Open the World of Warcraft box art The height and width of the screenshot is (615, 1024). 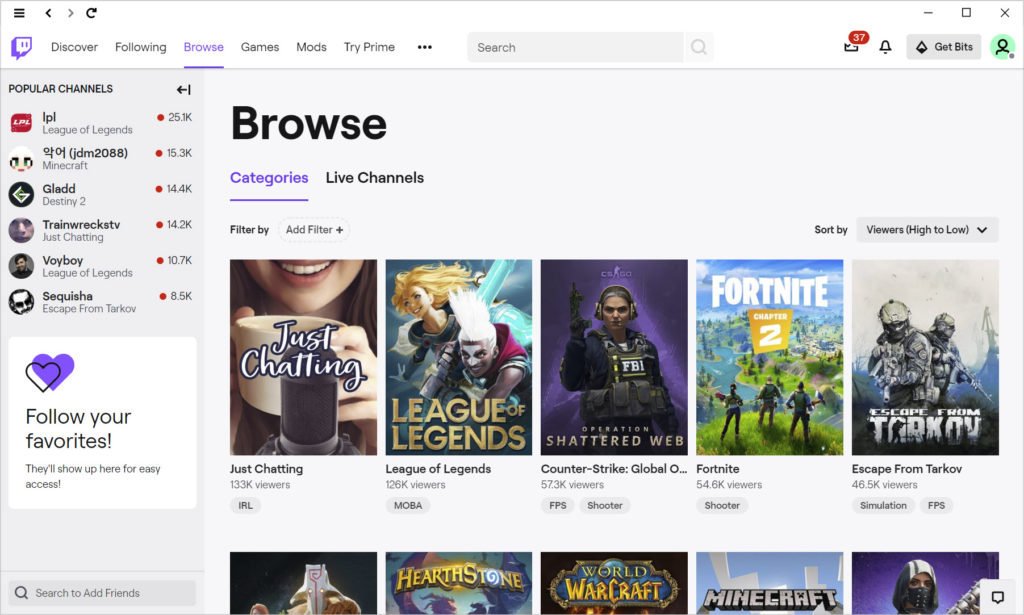(614, 583)
